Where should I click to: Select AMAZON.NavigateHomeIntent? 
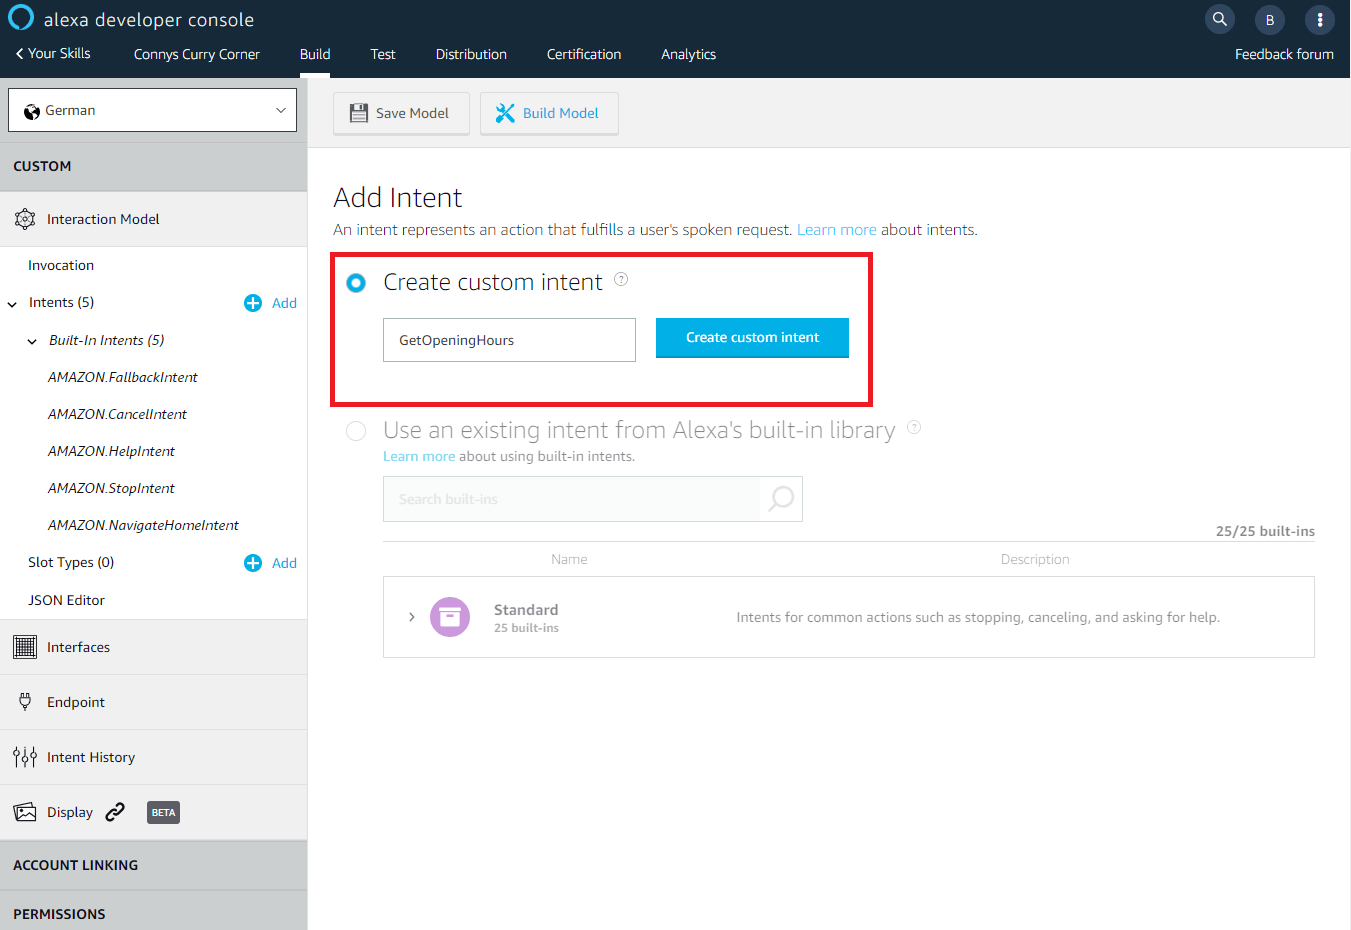point(143,525)
